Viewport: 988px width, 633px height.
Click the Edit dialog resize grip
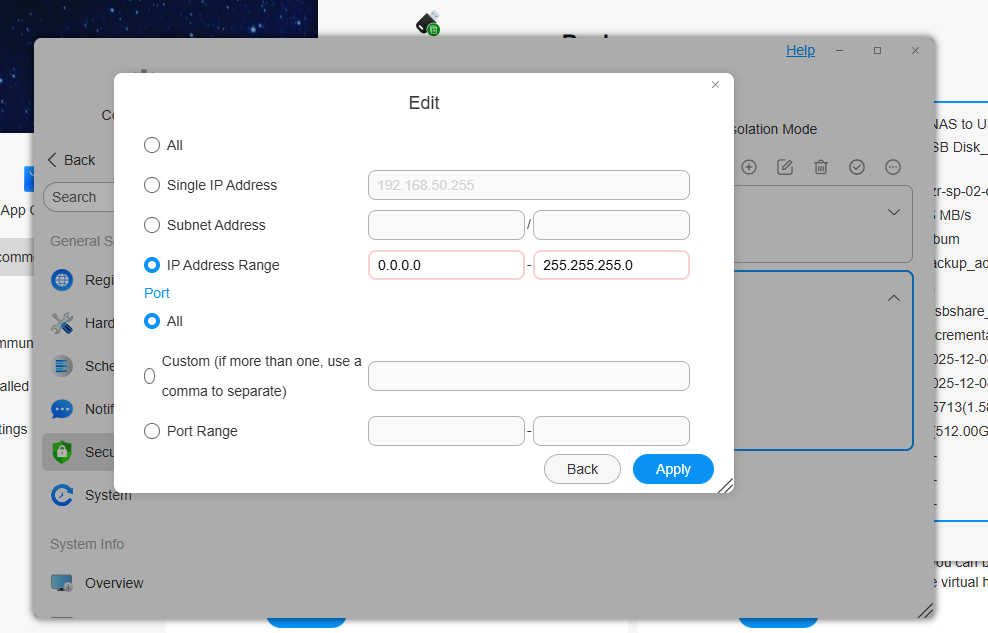point(725,485)
